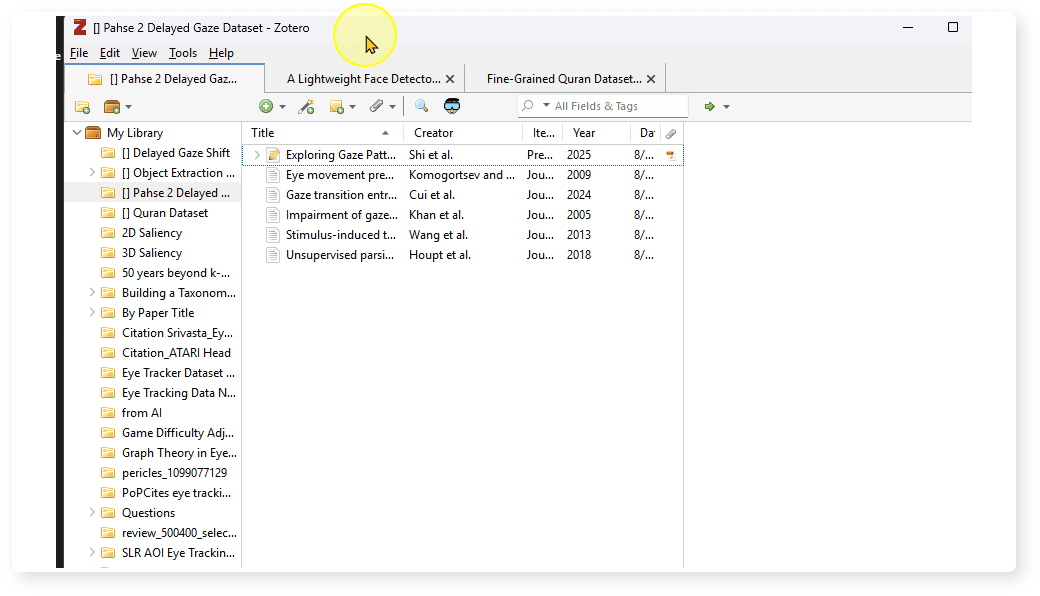1040x596 pixels.
Task: Expand the [] Object Extraction collection
Action: tap(92, 172)
